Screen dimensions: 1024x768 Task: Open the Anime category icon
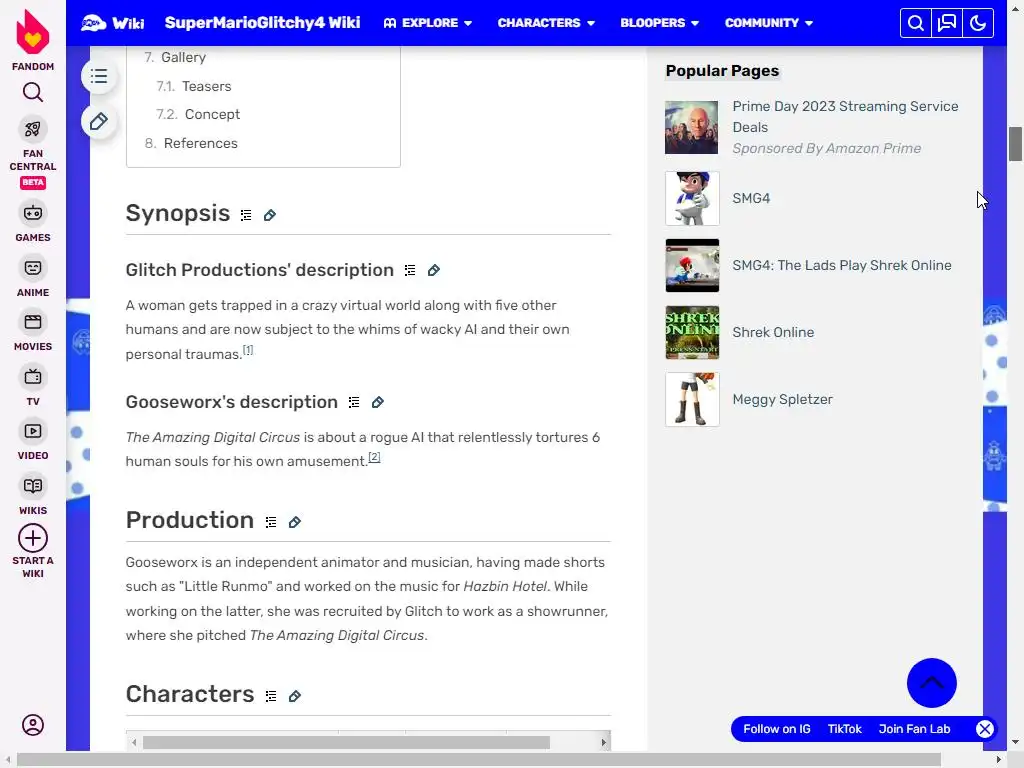pos(33,268)
